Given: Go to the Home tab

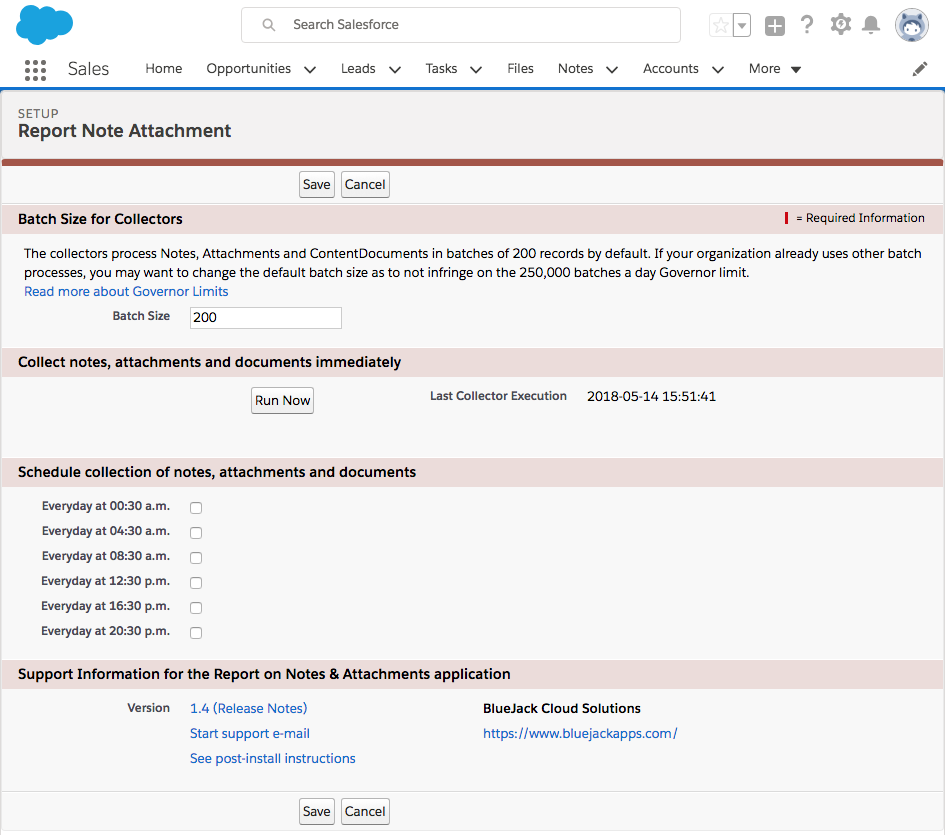Looking at the screenshot, I should 163,69.
